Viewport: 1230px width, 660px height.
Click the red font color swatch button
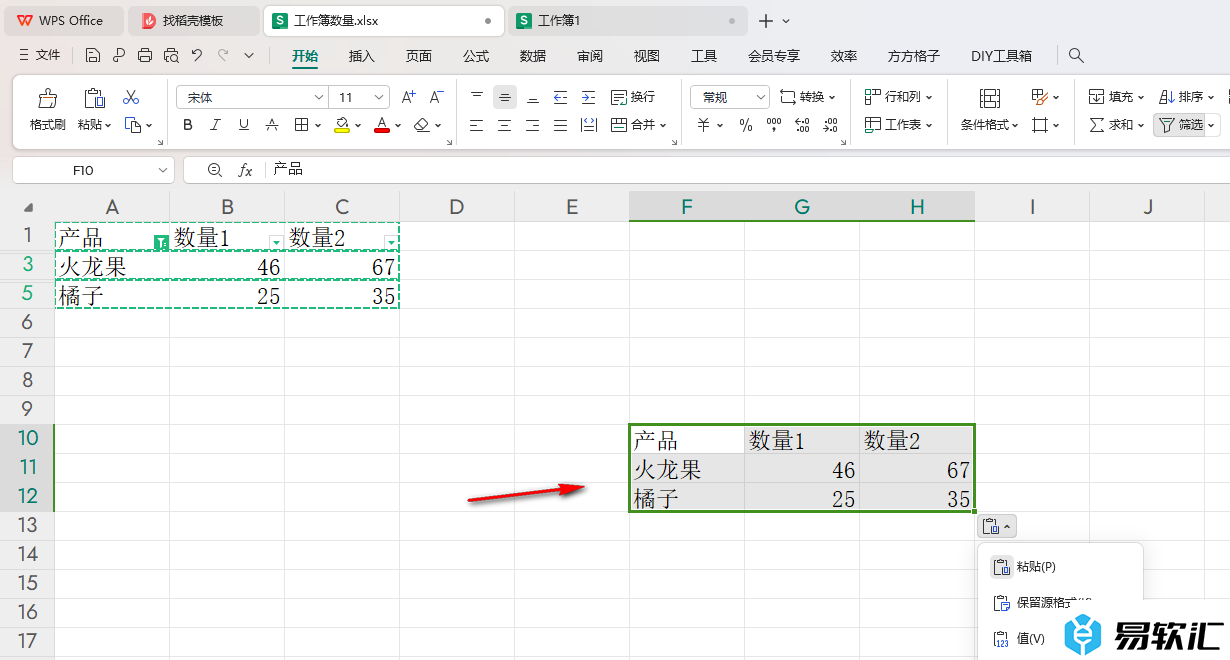381,125
